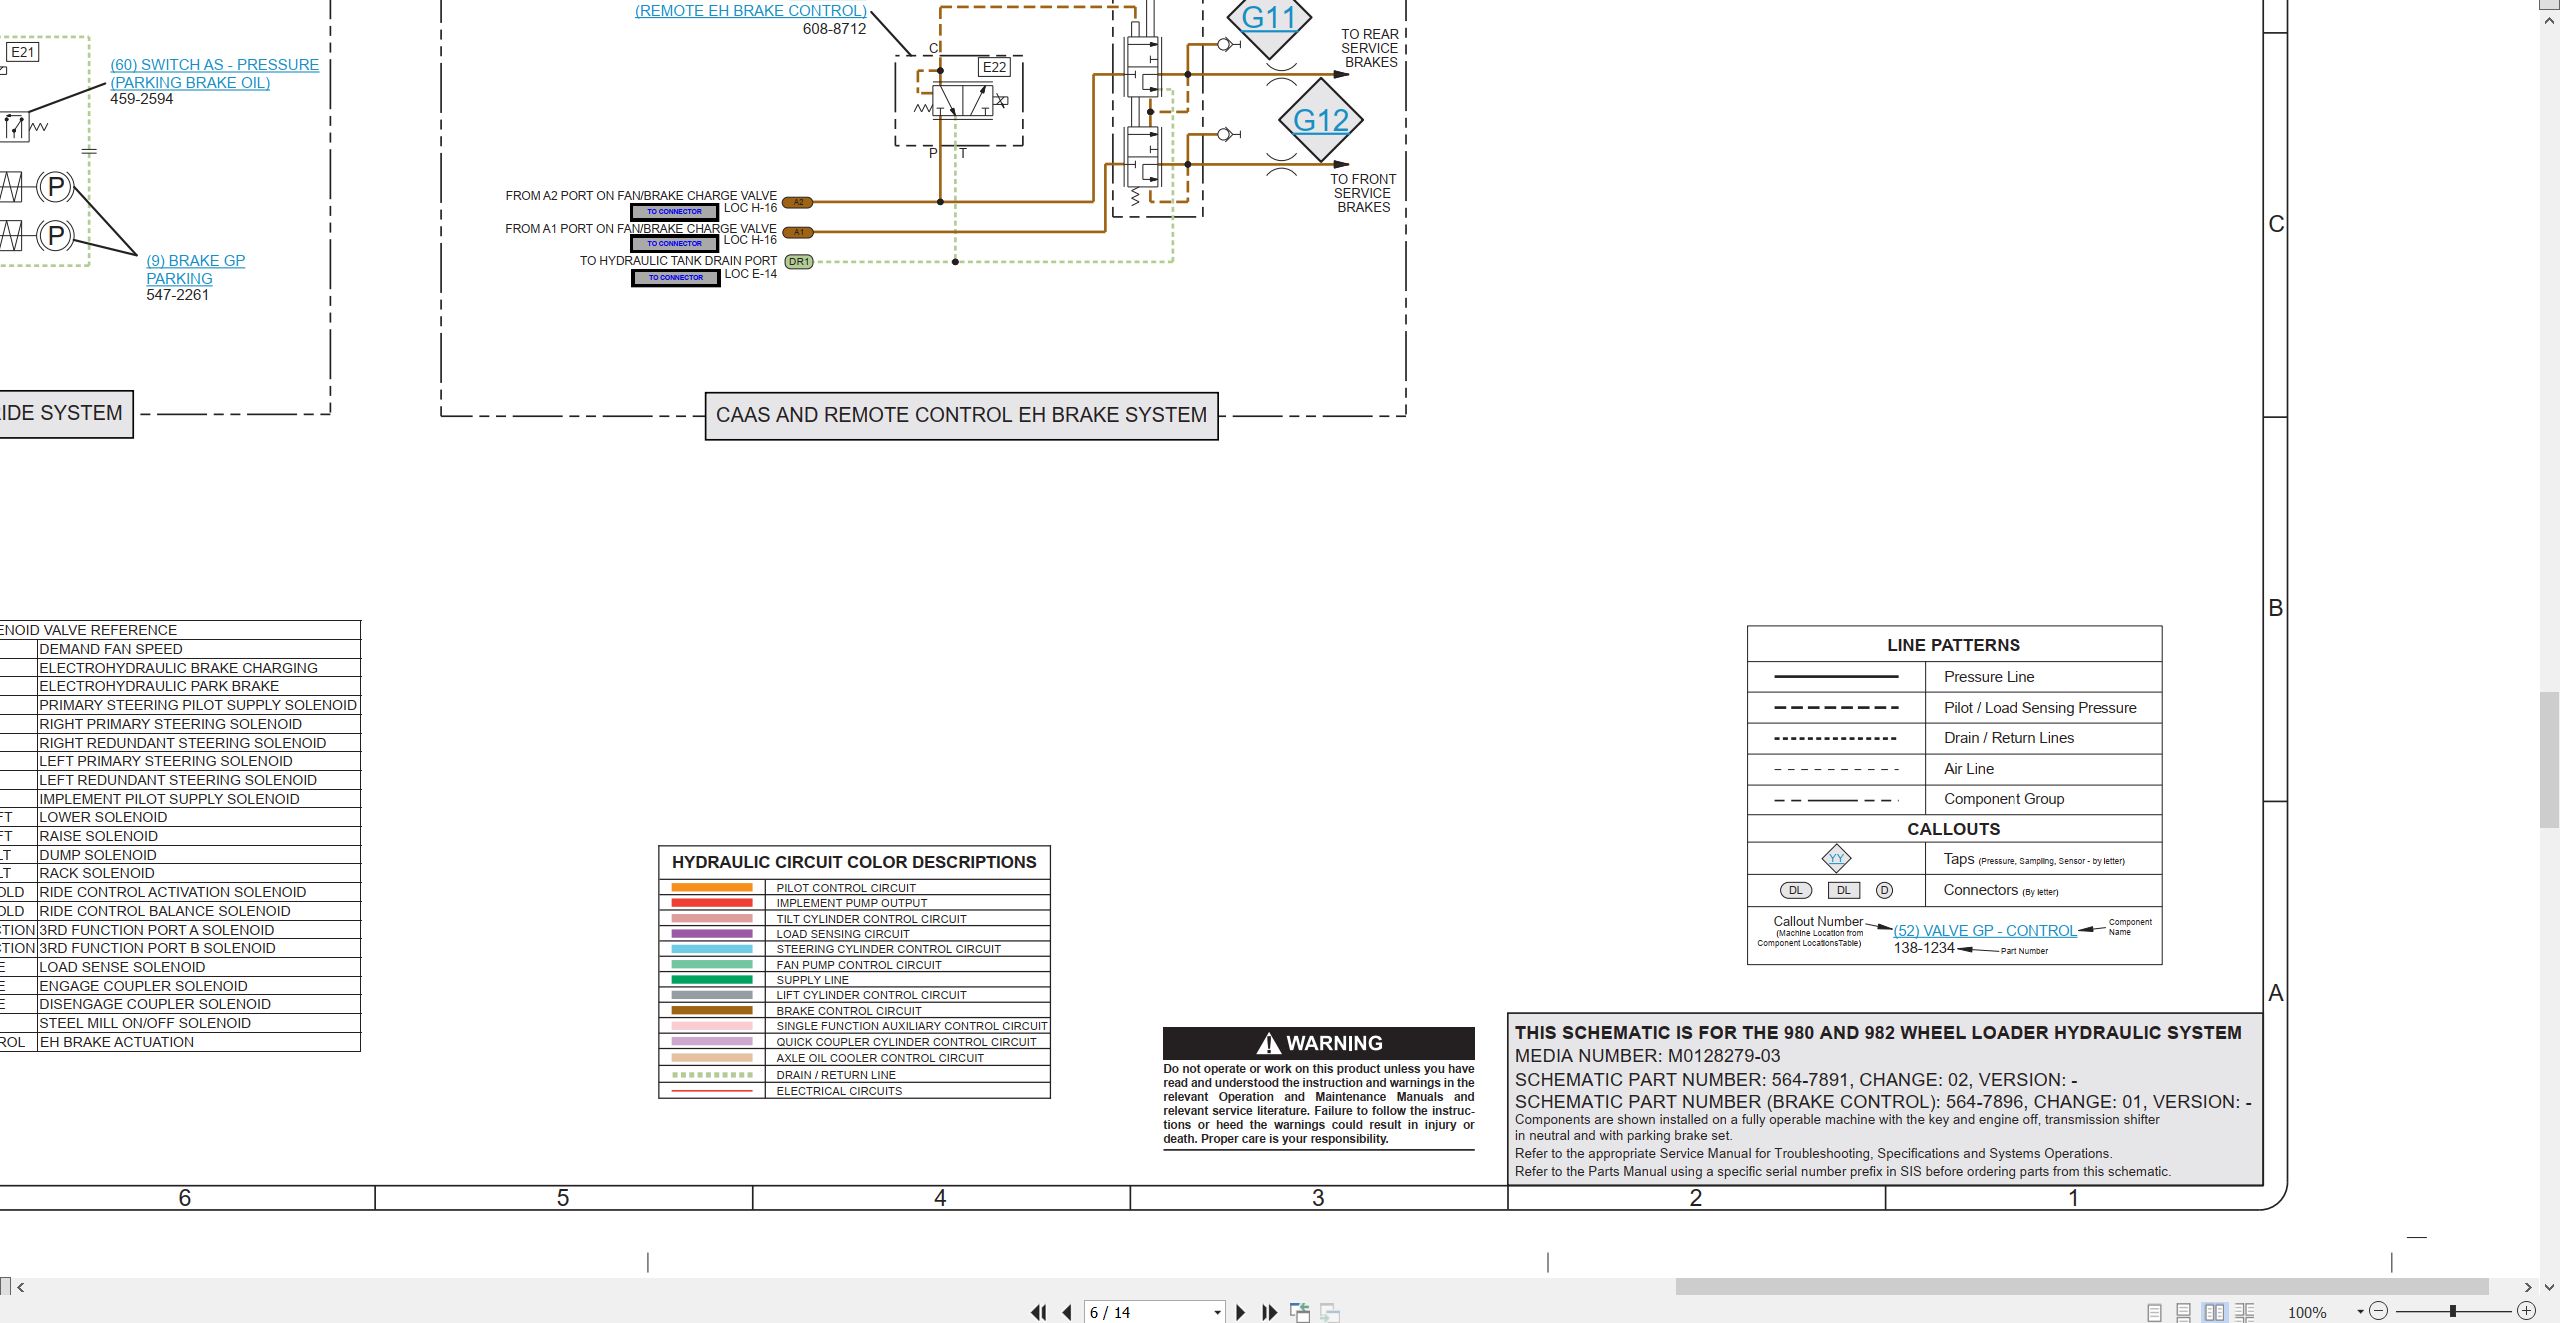Click the A1 connector pill
The height and width of the screenshot is (1323, 2560).
coord(798,233)
